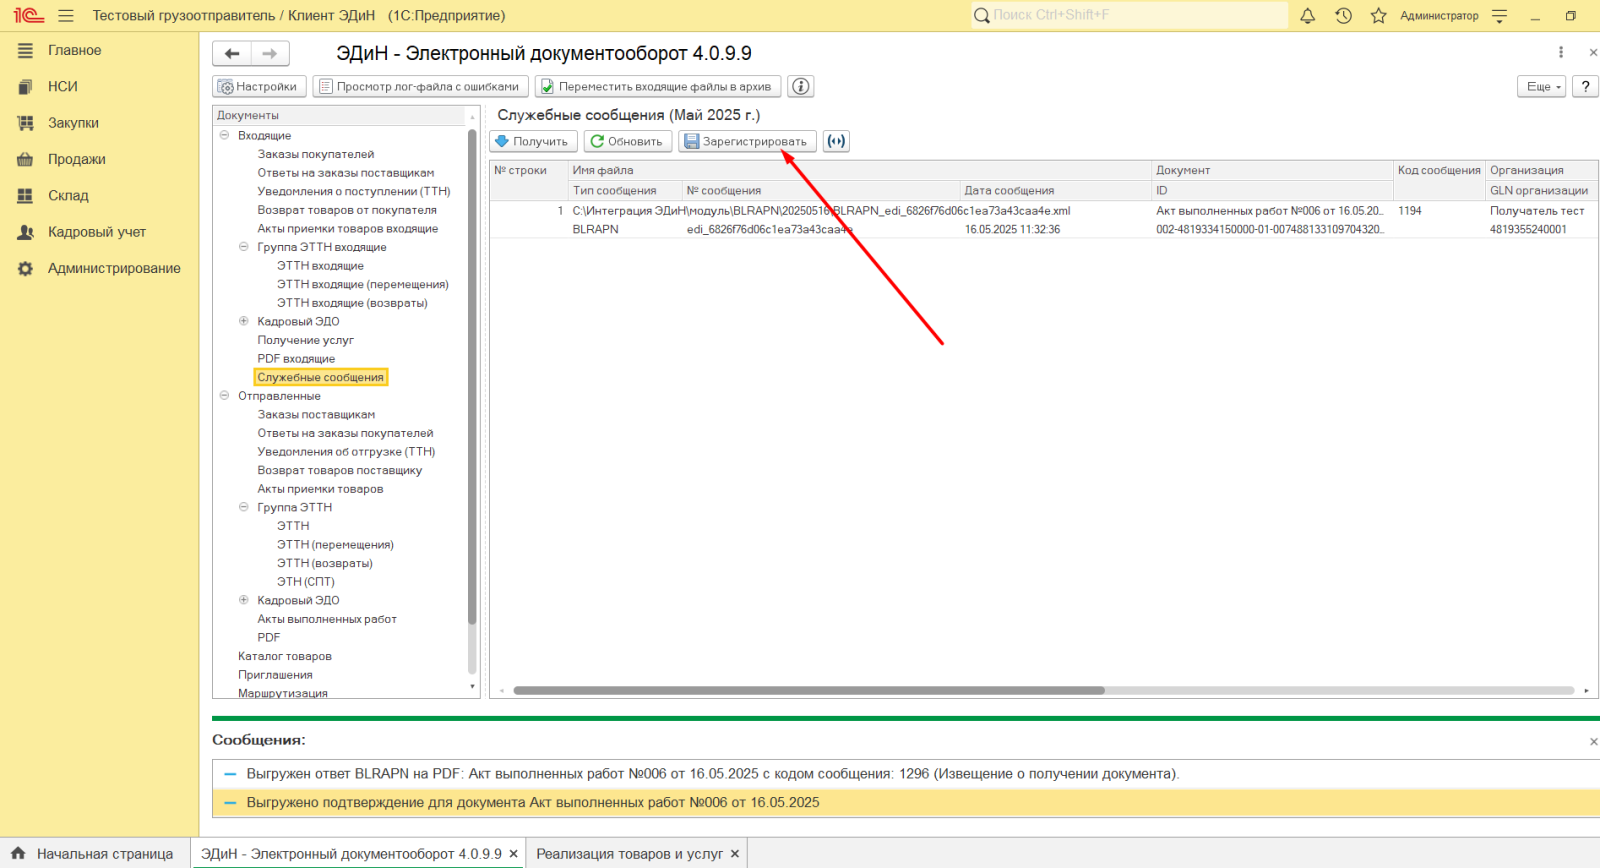The width and height of the screenshot is (1600, 868).
Task: Go forward with the right arrow
Action: tap(270, 53)
